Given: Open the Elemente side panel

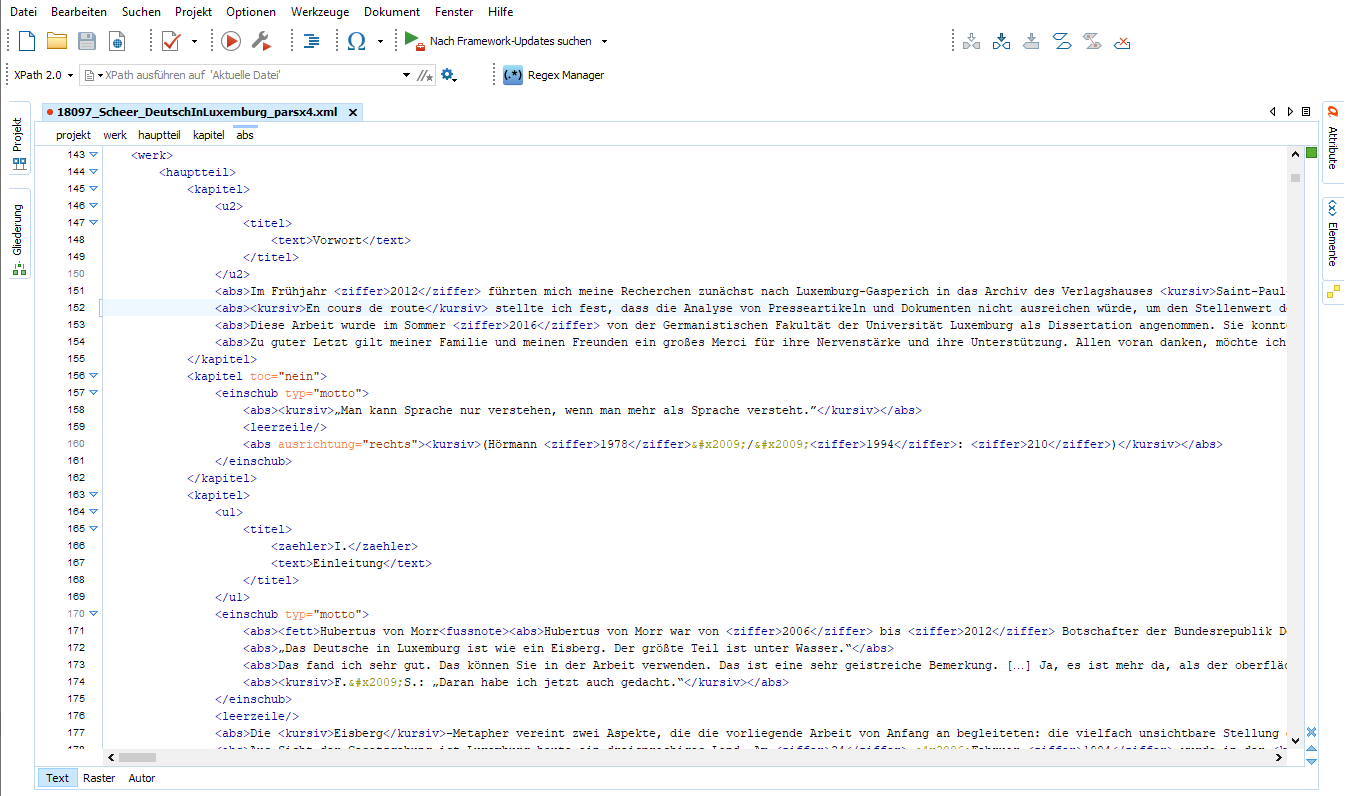Looking at the screenshot, I should [x=1333, y=236].
